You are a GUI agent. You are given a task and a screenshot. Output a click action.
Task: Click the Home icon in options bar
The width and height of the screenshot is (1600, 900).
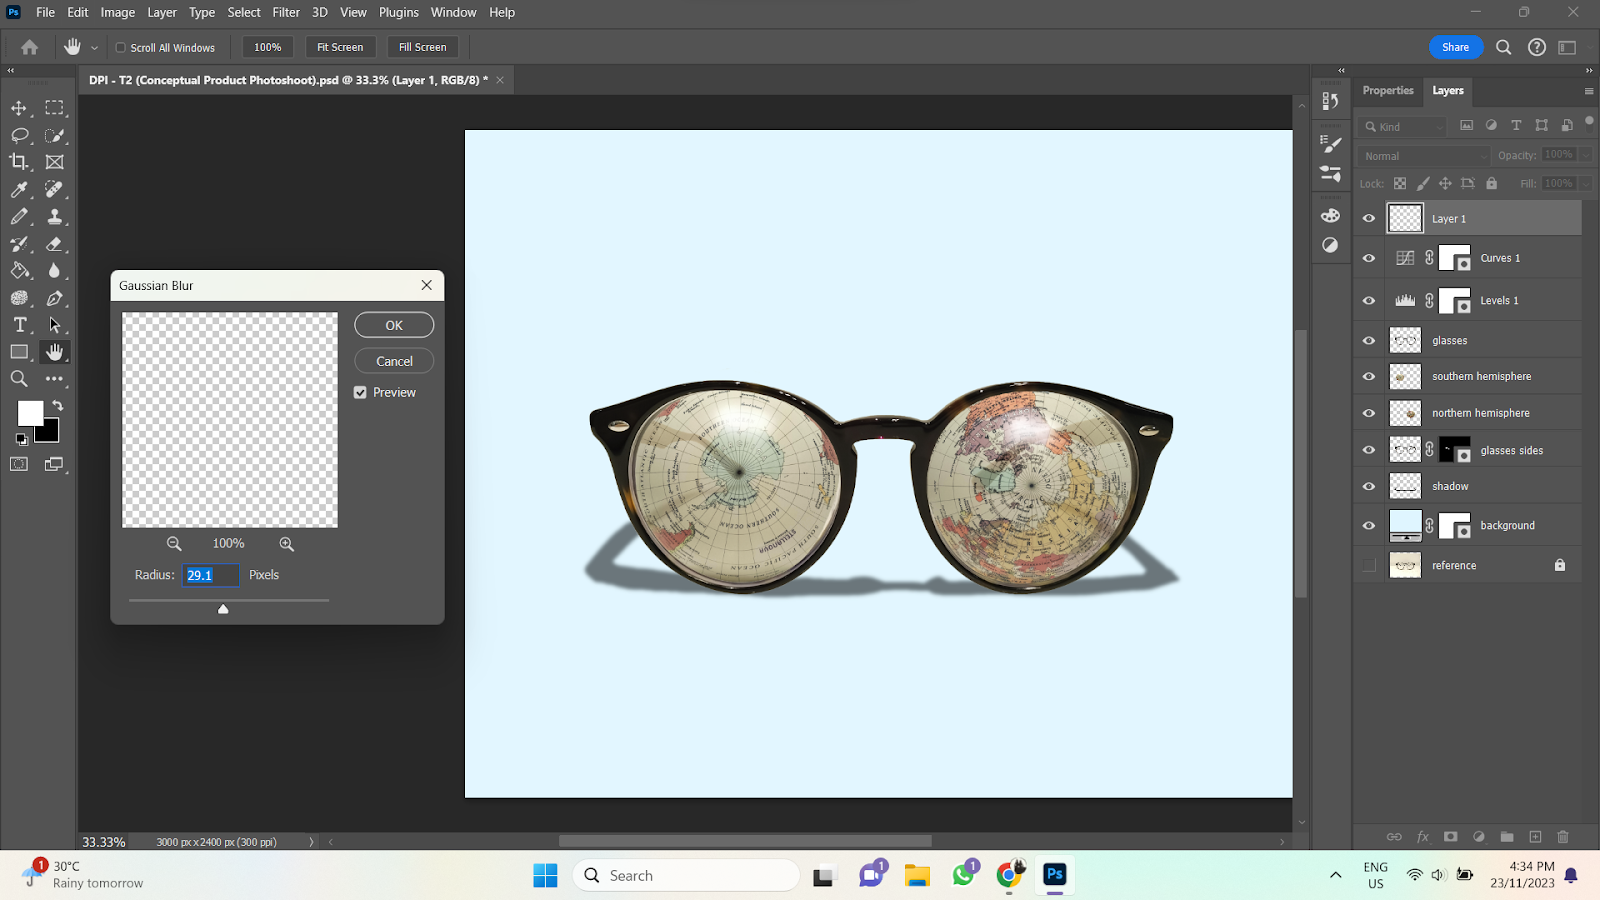(x=29, y=47)
